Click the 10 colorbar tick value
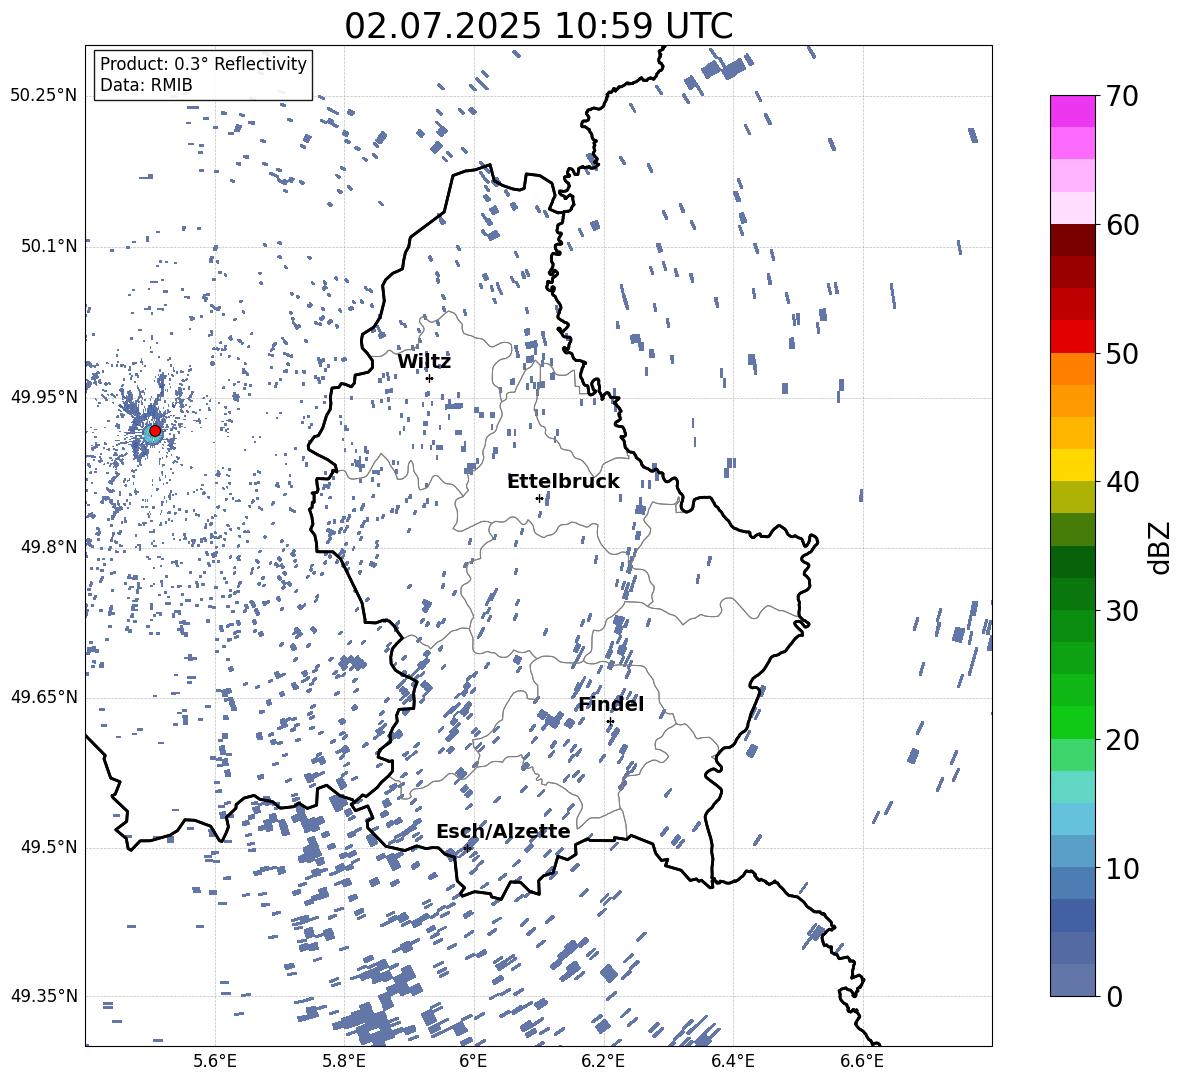This screenshot has width=1184, height=1081. point(1122,868)
